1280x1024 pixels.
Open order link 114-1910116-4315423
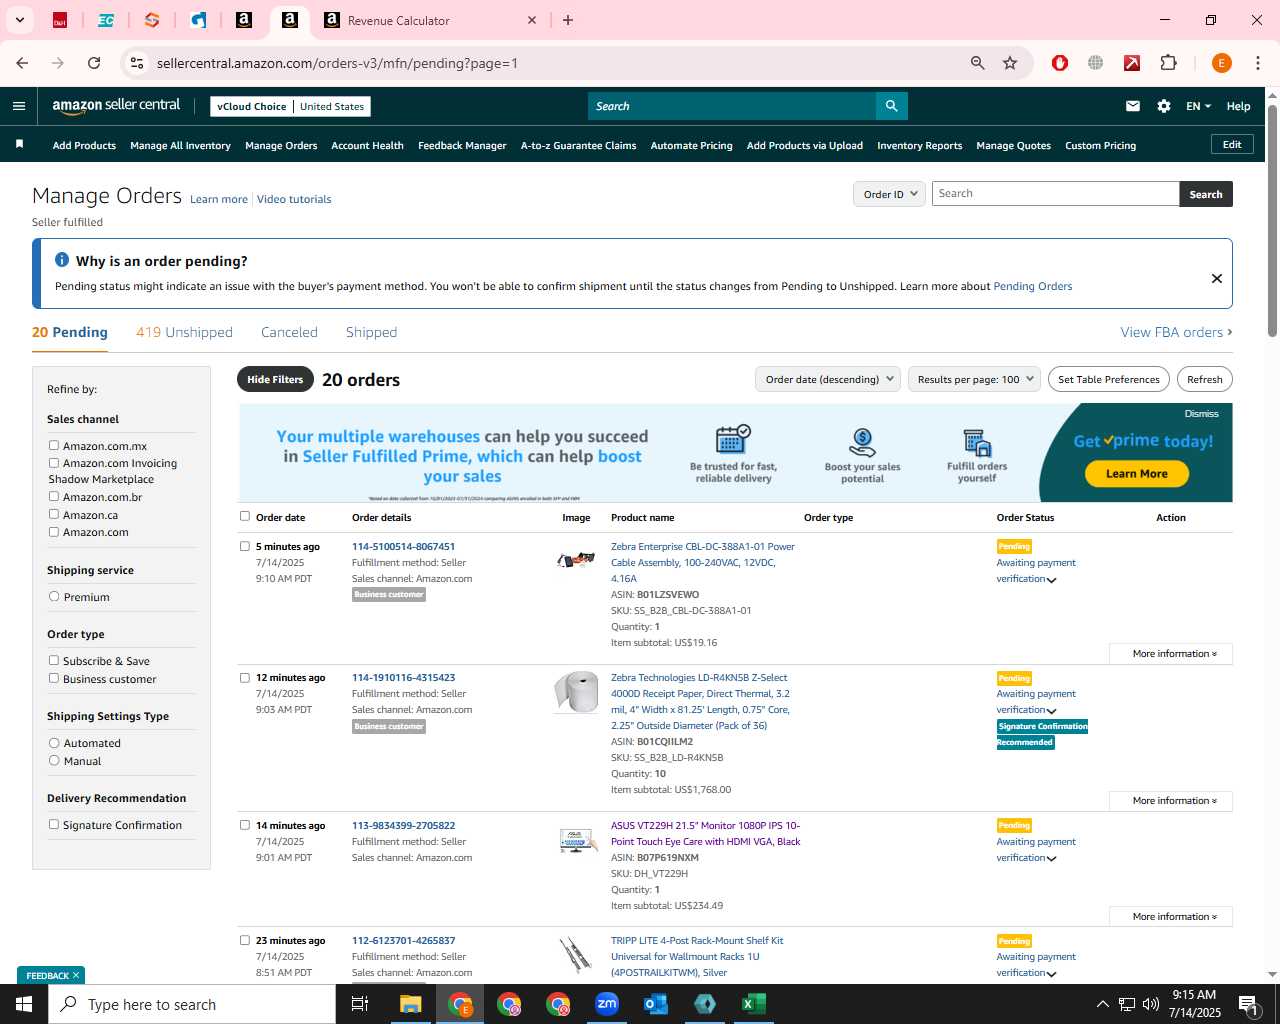(x=403, y=678)
